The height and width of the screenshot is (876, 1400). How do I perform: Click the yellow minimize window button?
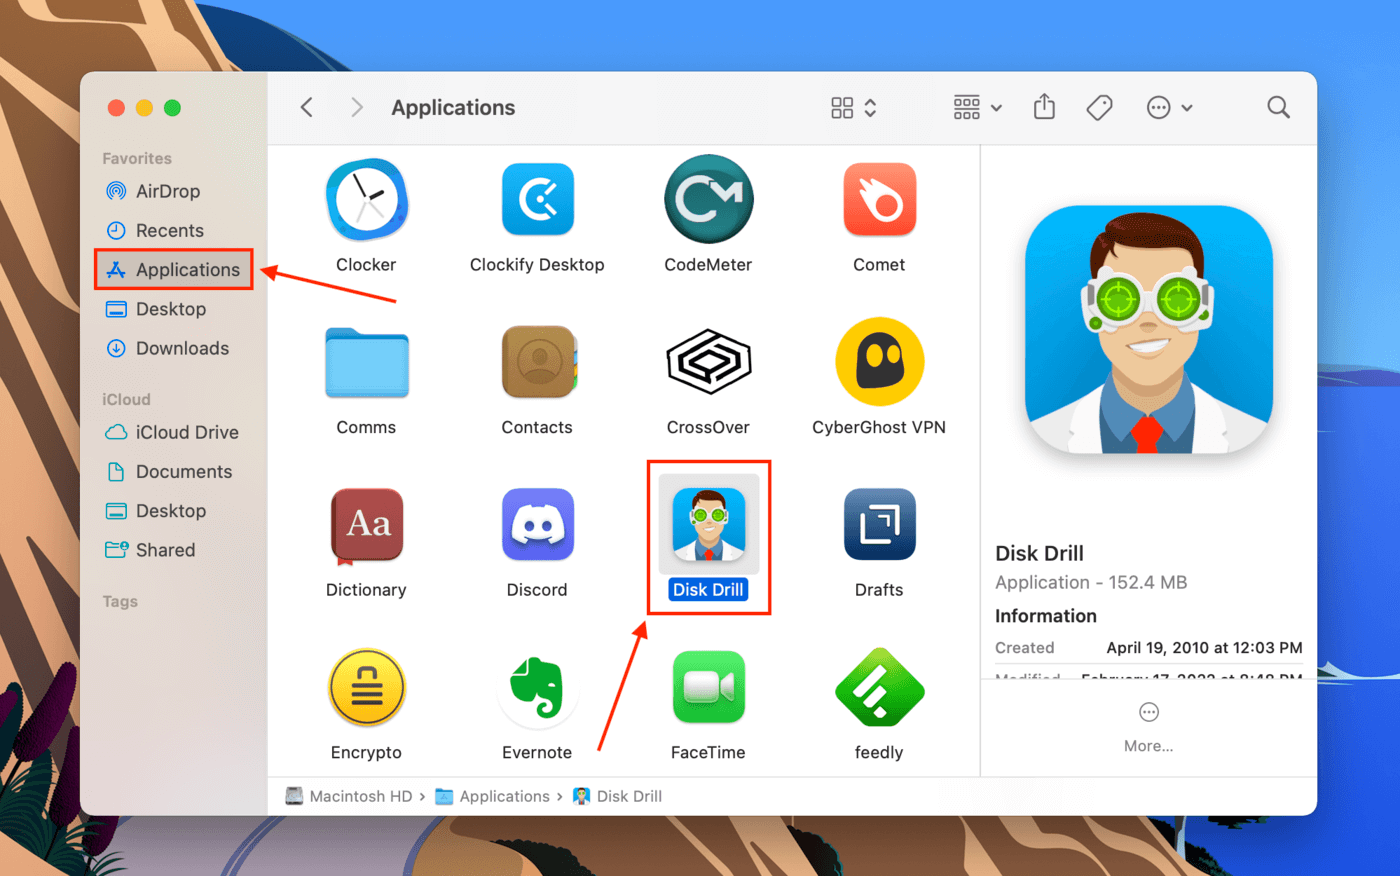(x=144, y=107)
